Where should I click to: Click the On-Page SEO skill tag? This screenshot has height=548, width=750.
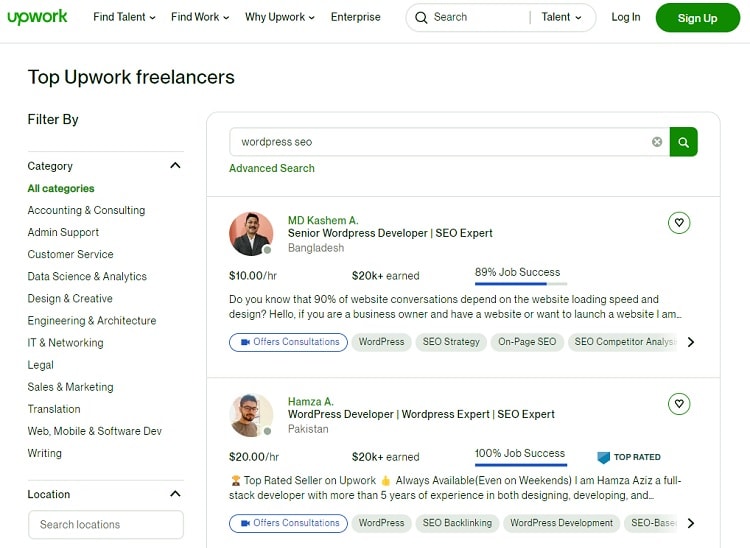pos(527,342)
